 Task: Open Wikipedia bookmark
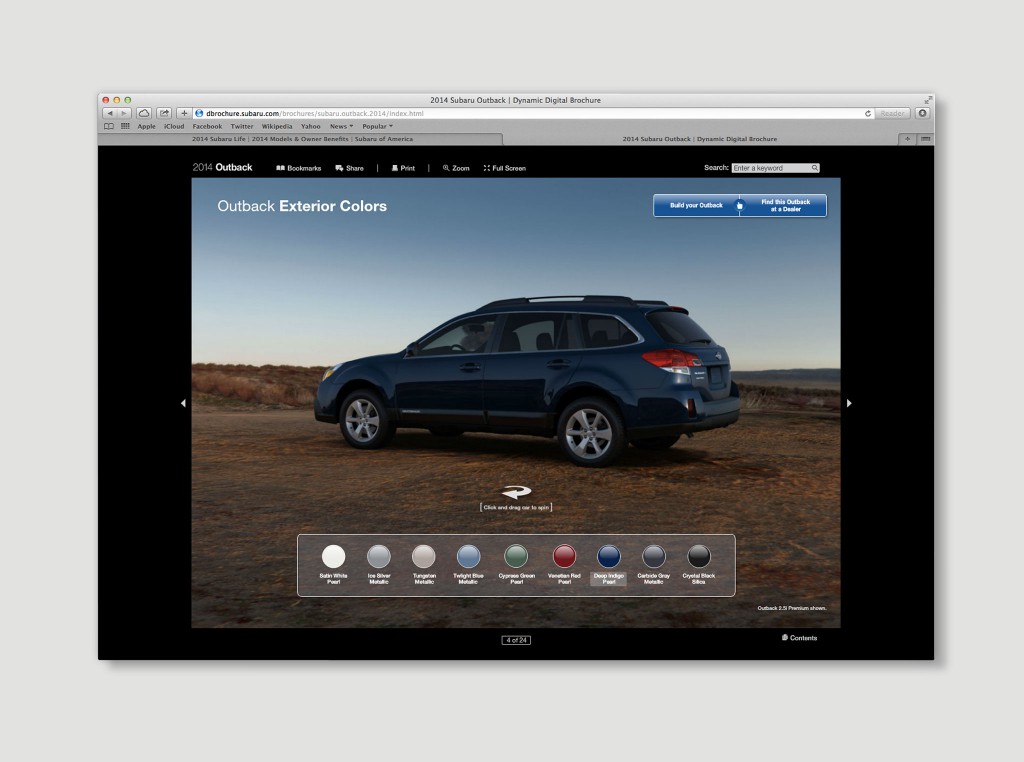tap(277, 127)
